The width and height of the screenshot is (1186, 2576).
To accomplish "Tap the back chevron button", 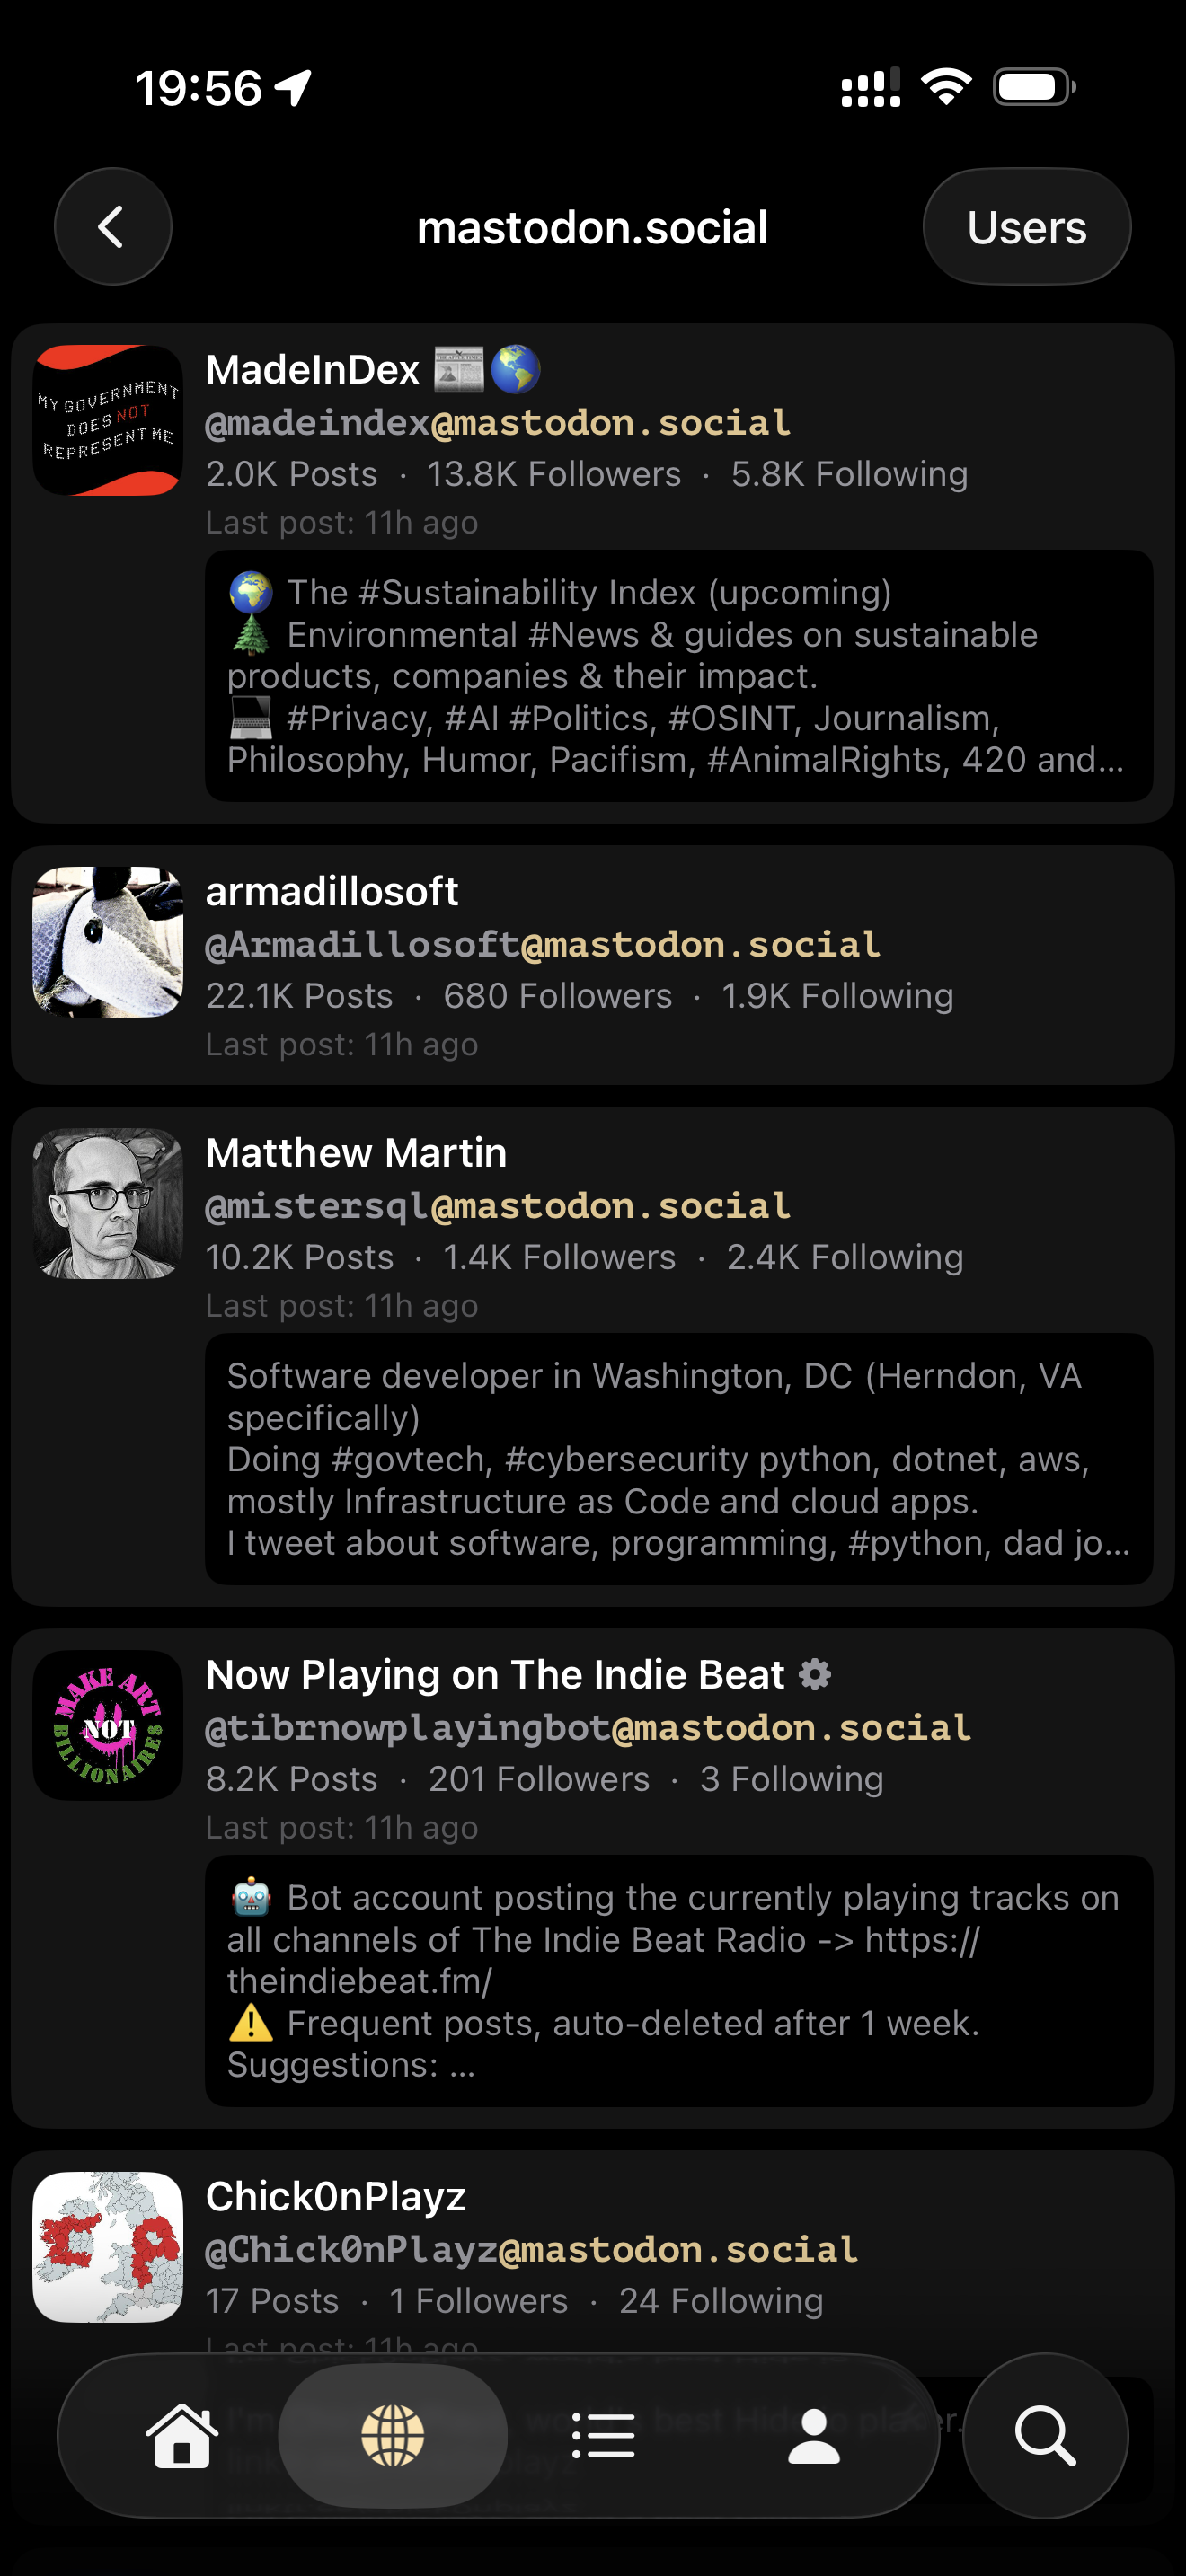I will click(x=113, y=226).
